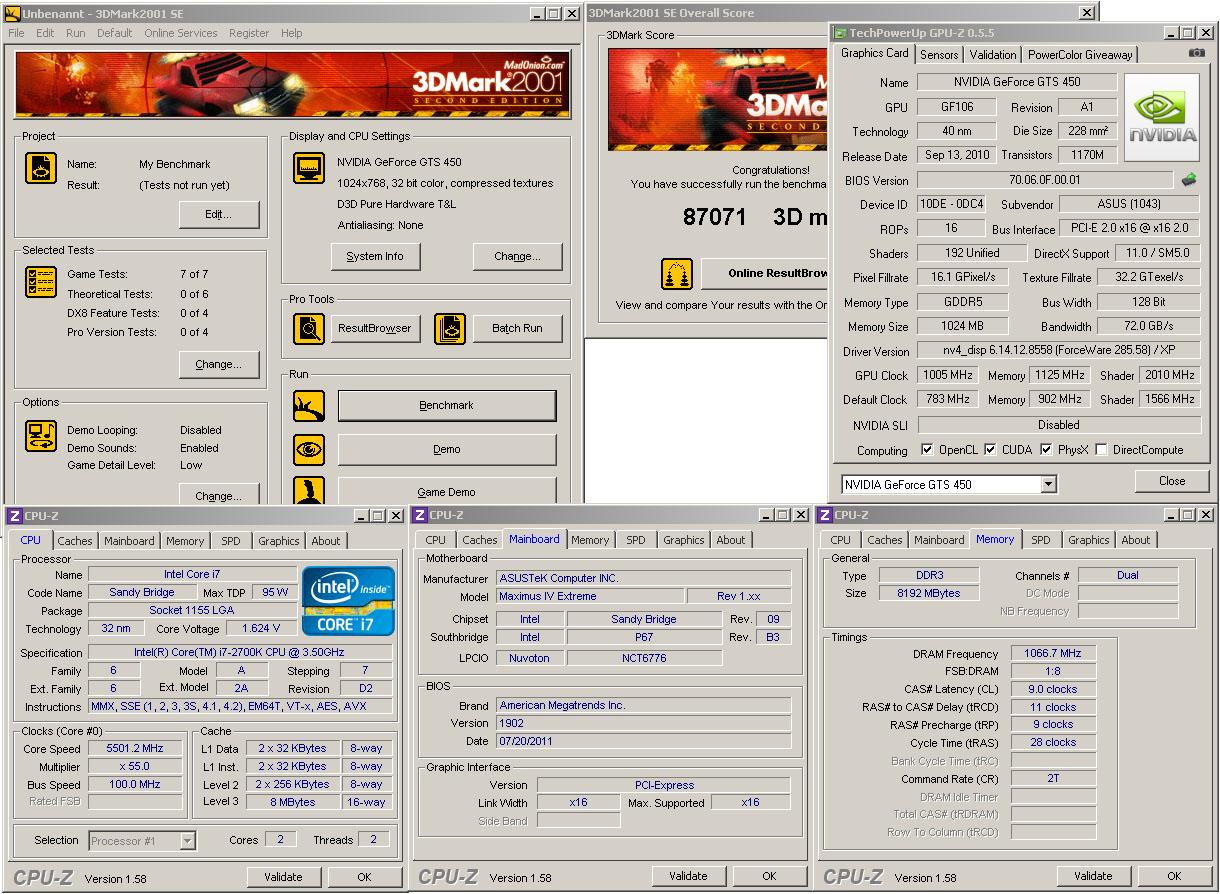Image resolution: width=1220 pixels, height=894 pixels.
Task: Click the Options demo settings icon
Action: [x=40, y=436]
